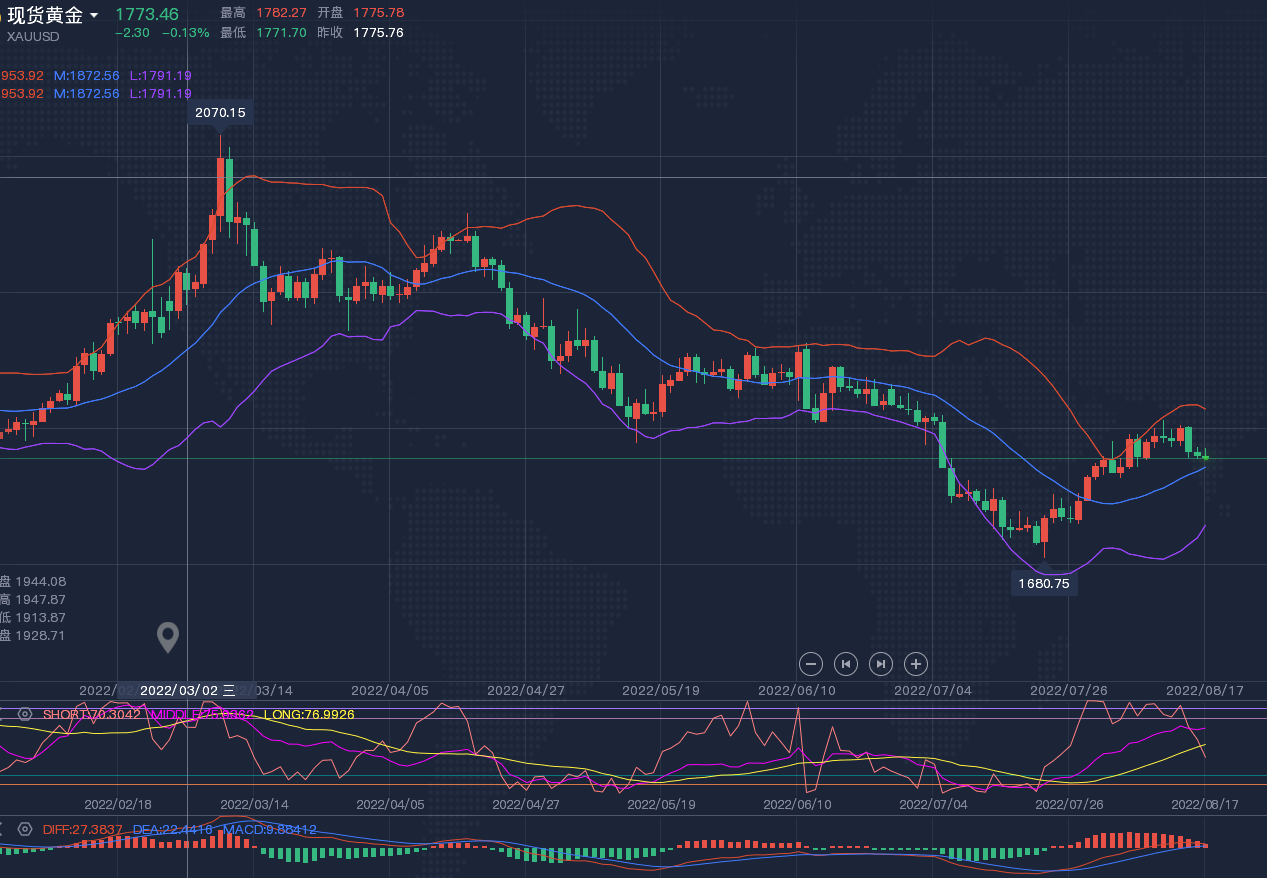Click the XAUUSD ticker symbol text

(33, 37)
